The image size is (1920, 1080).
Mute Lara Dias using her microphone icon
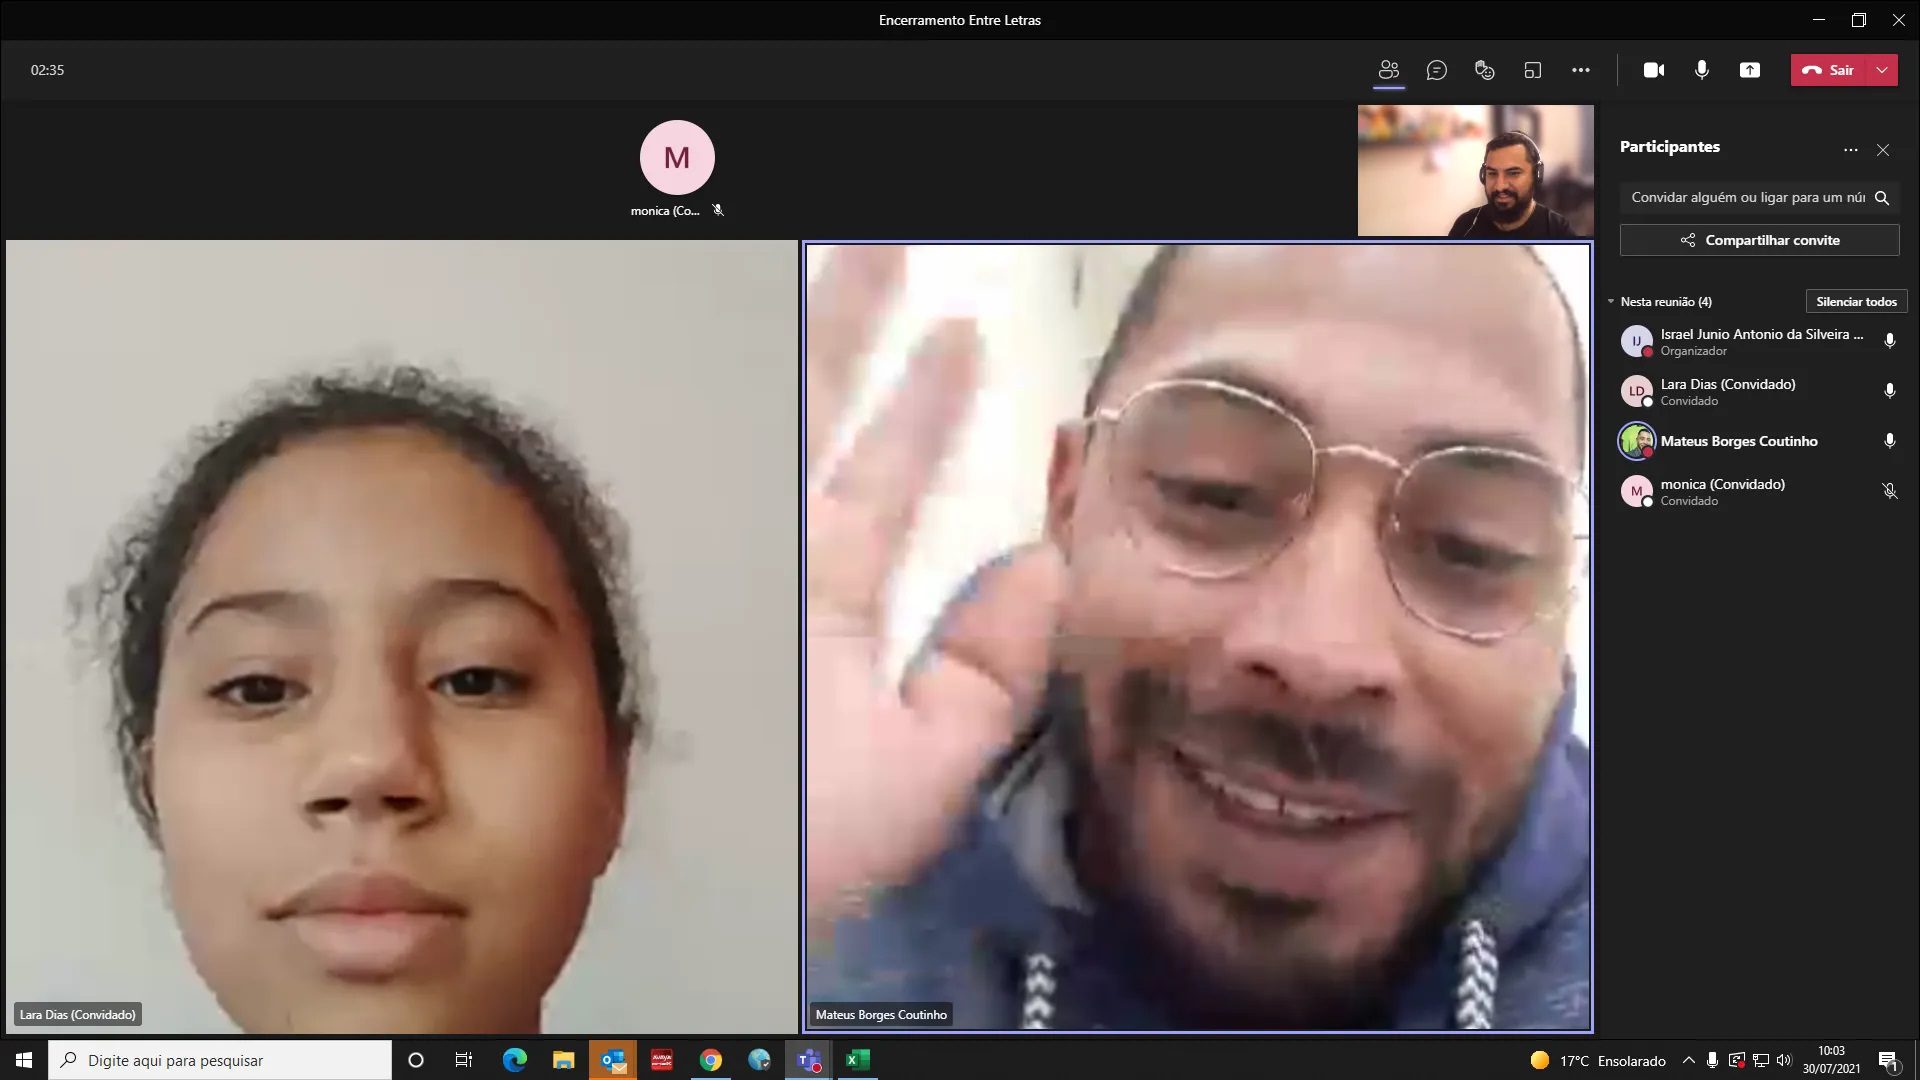(1889, 391)
